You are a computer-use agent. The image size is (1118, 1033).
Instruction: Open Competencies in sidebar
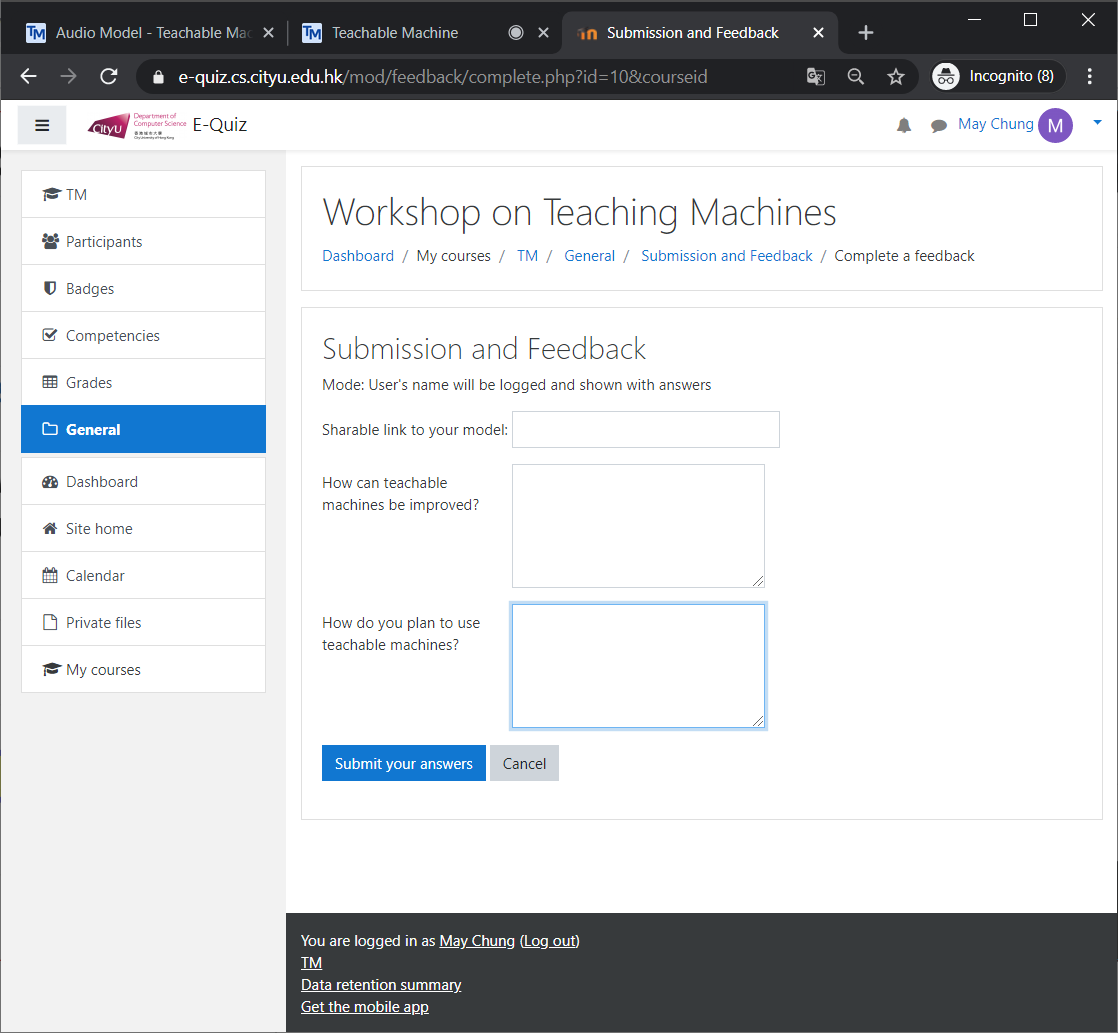click(x=143, y=336)
